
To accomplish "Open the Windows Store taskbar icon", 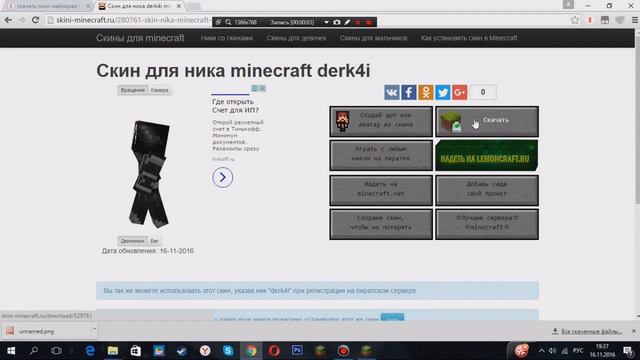I will click(x=136, y=351).
